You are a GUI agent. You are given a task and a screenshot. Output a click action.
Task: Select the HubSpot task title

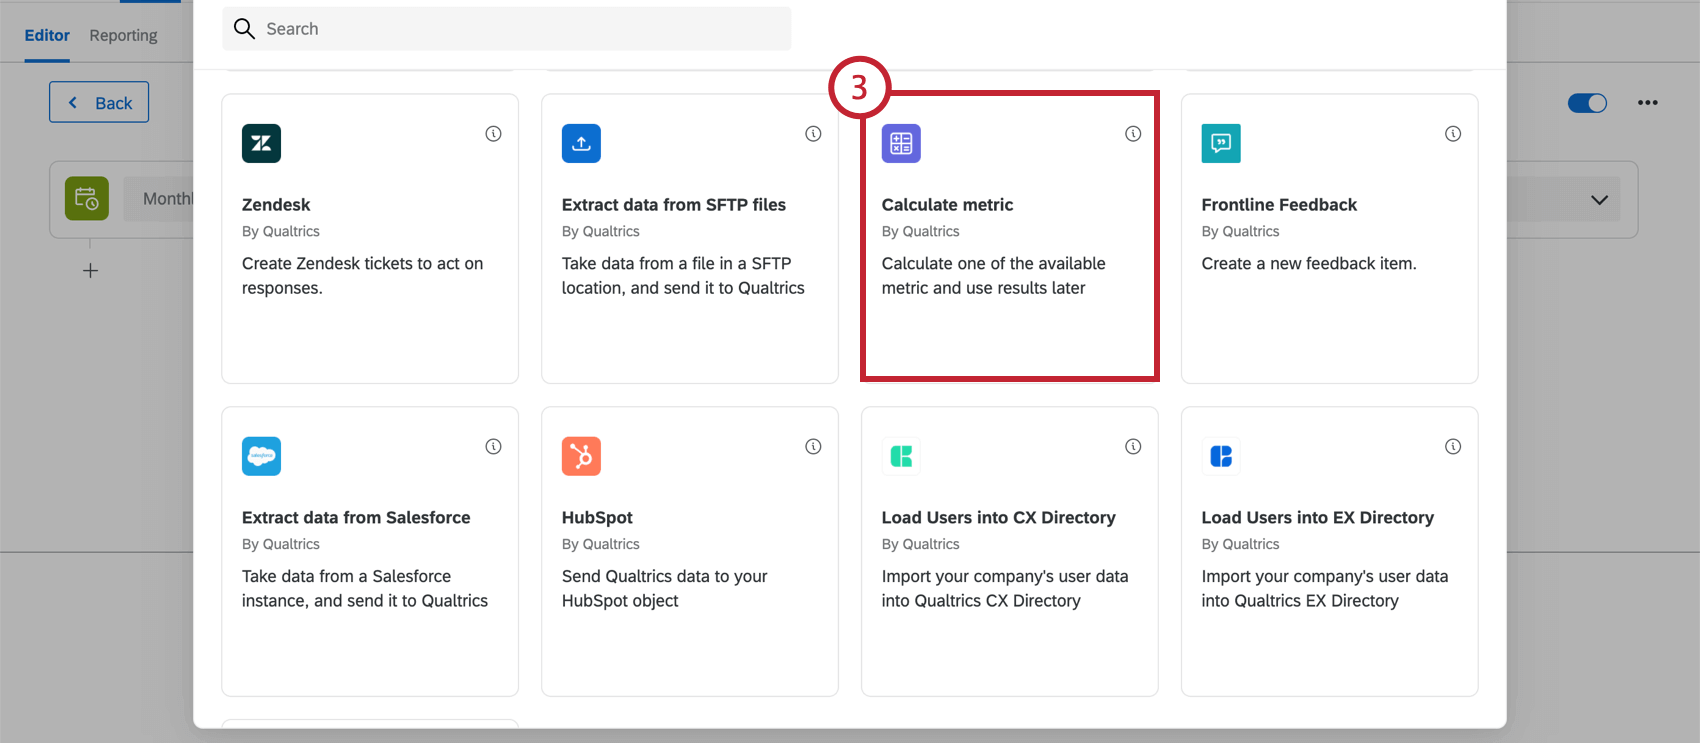(597, 518)
